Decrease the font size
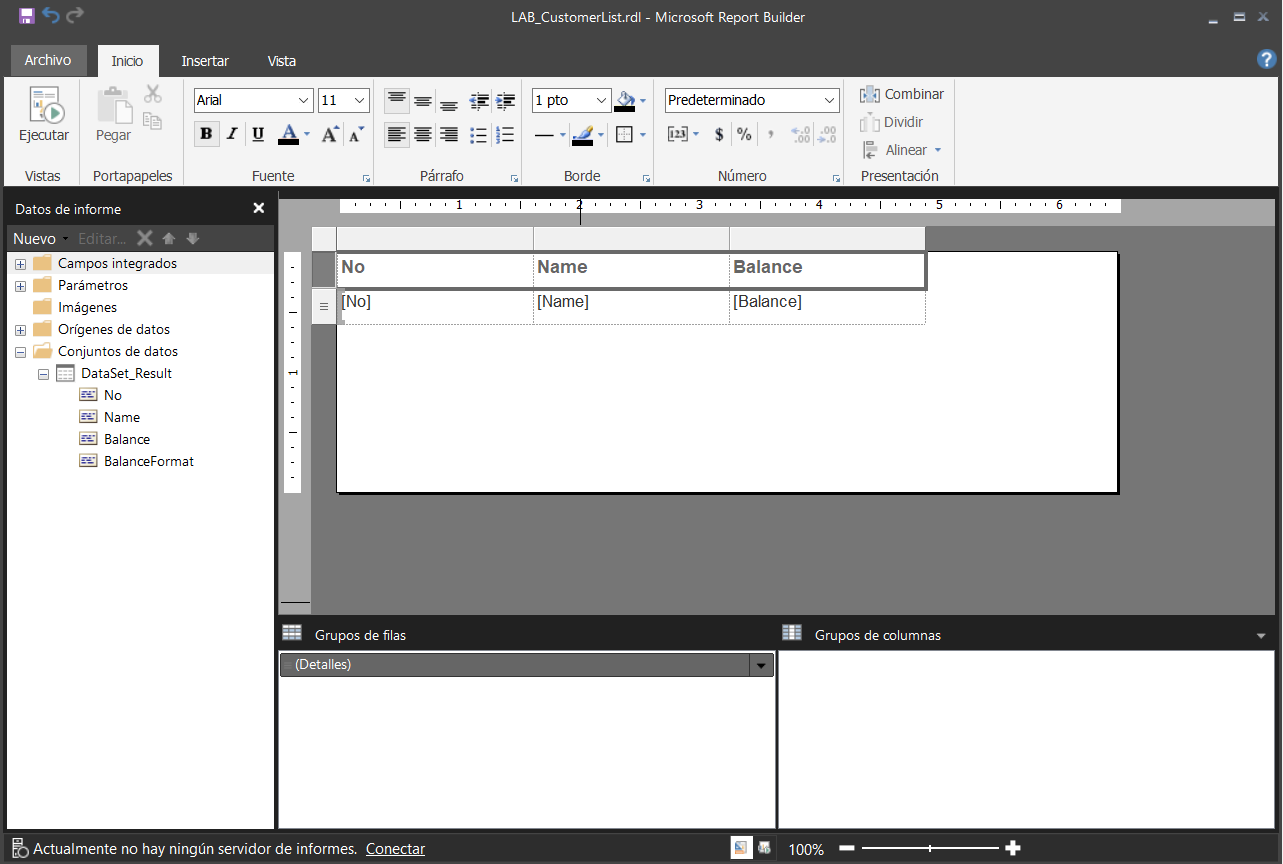This screenshot has height=864, width=1283. pos(356,134)
